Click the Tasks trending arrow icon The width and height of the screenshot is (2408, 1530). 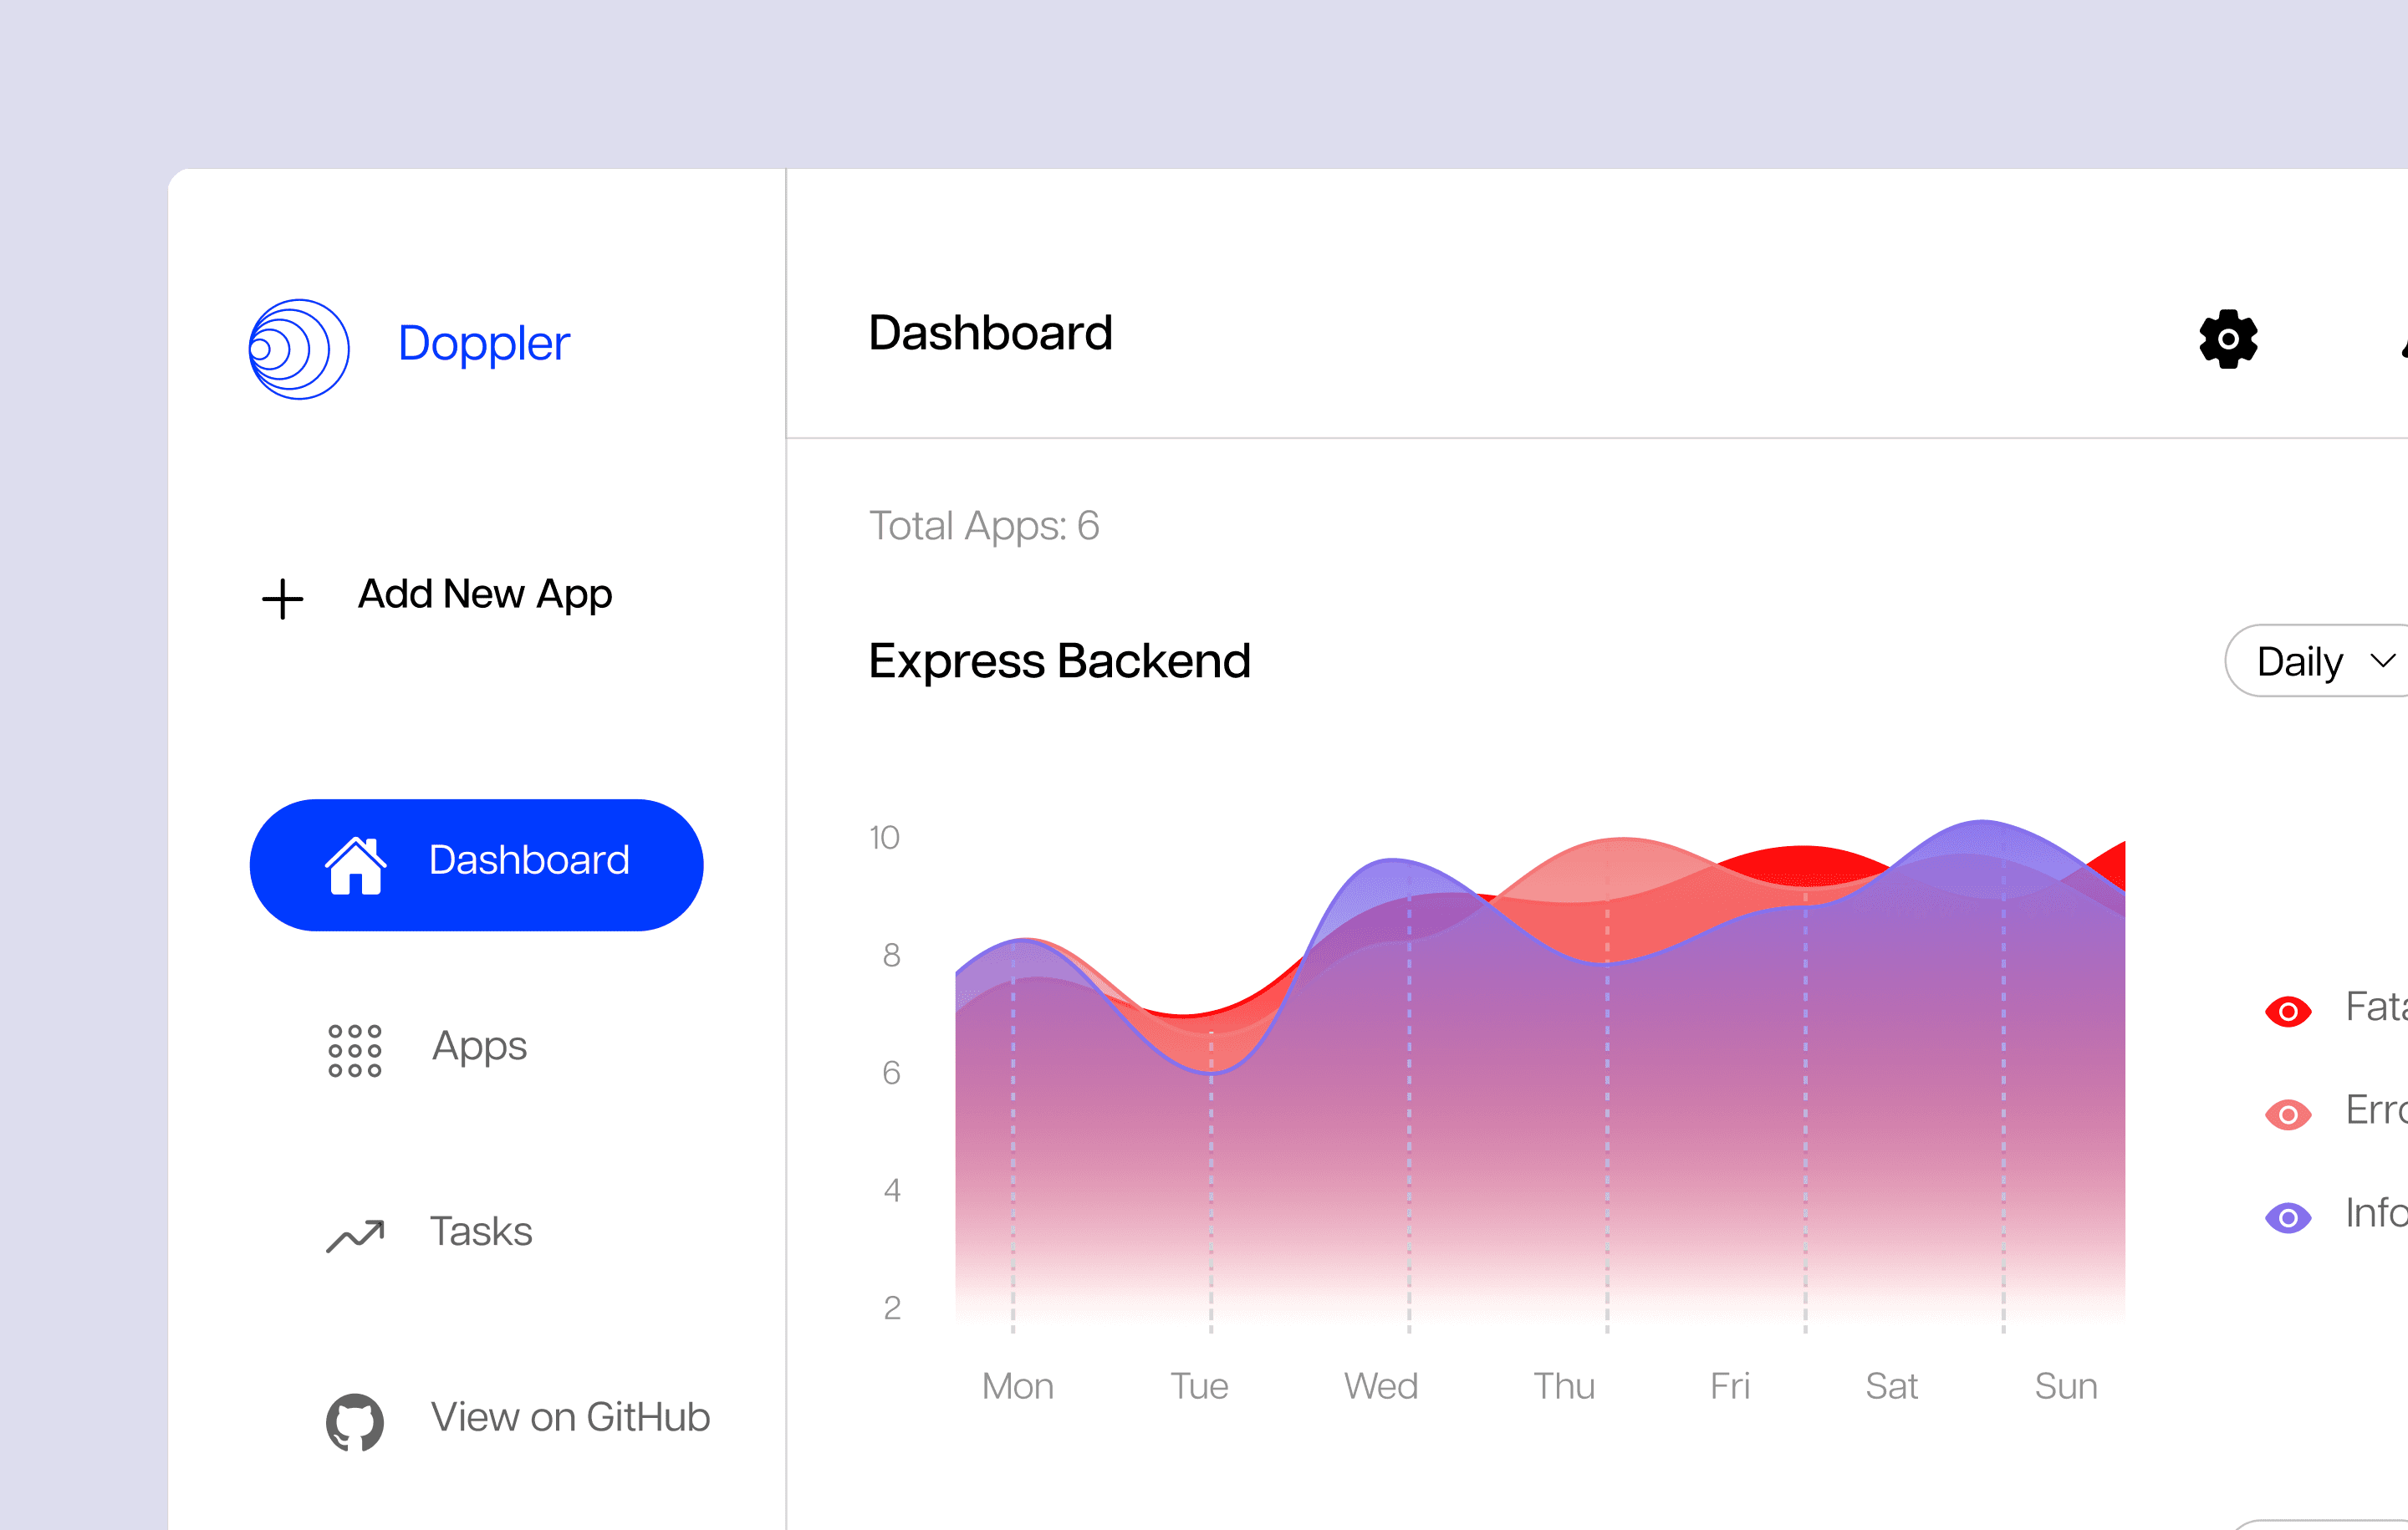[x=355, y=1236]
